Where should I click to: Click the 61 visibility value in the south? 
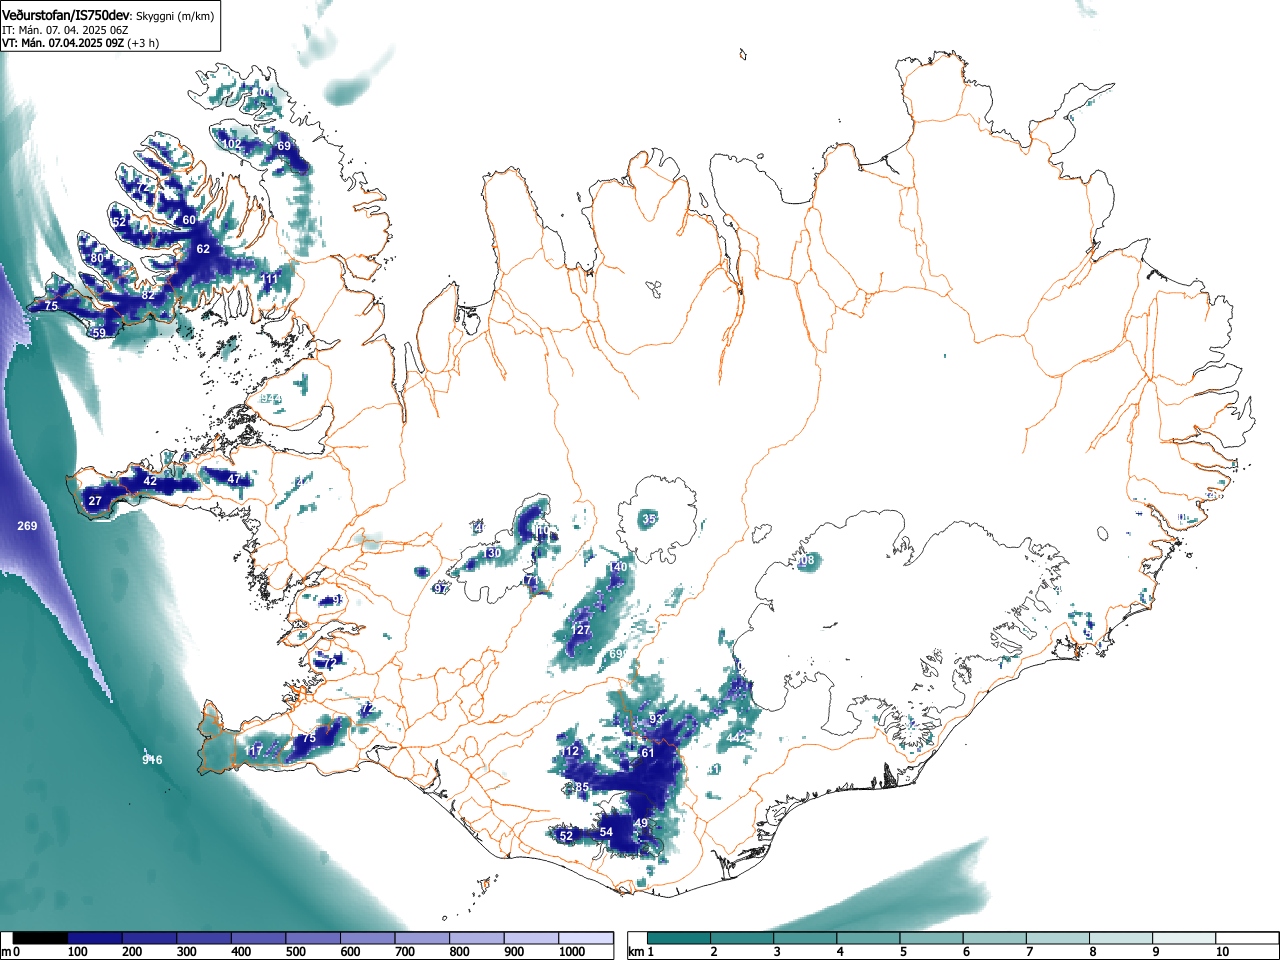click(x=647, y=753)
